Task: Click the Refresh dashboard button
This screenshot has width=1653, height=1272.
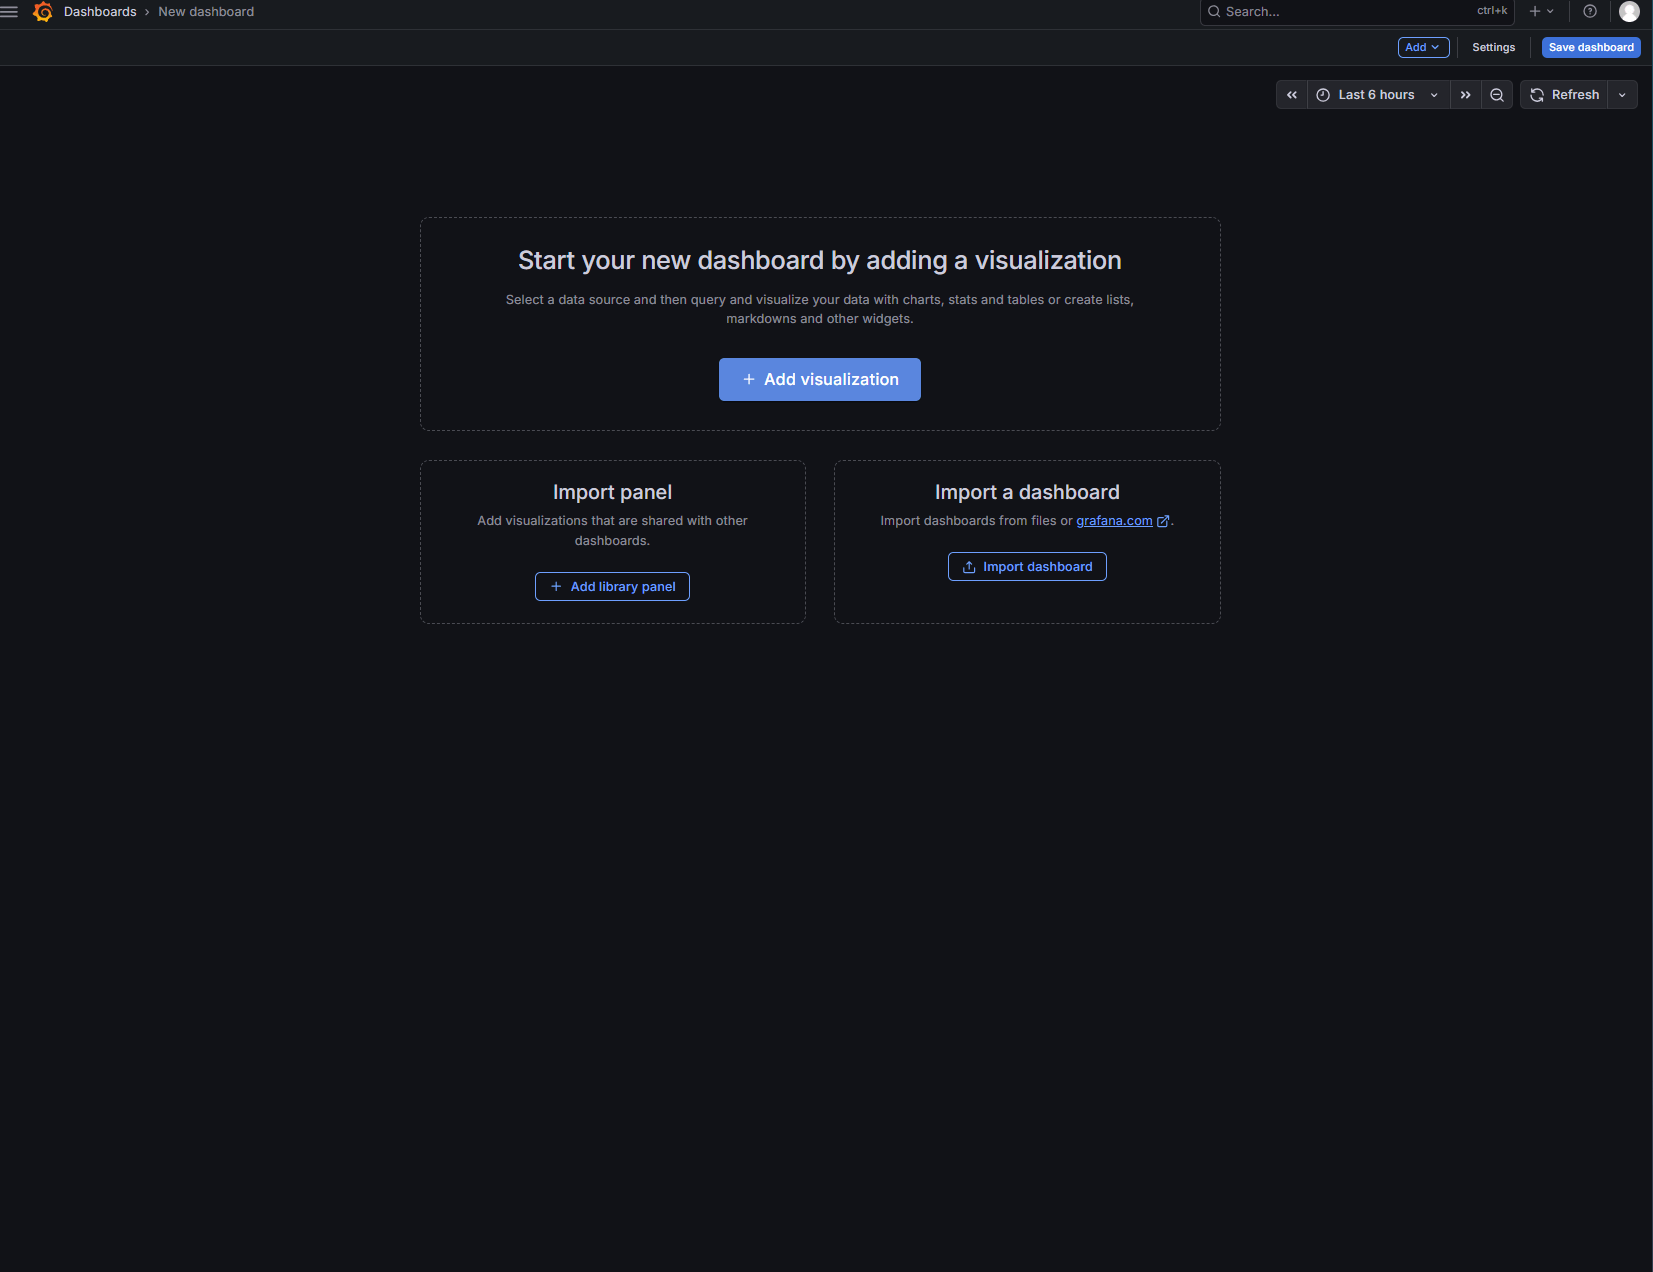Action: 1564,95
